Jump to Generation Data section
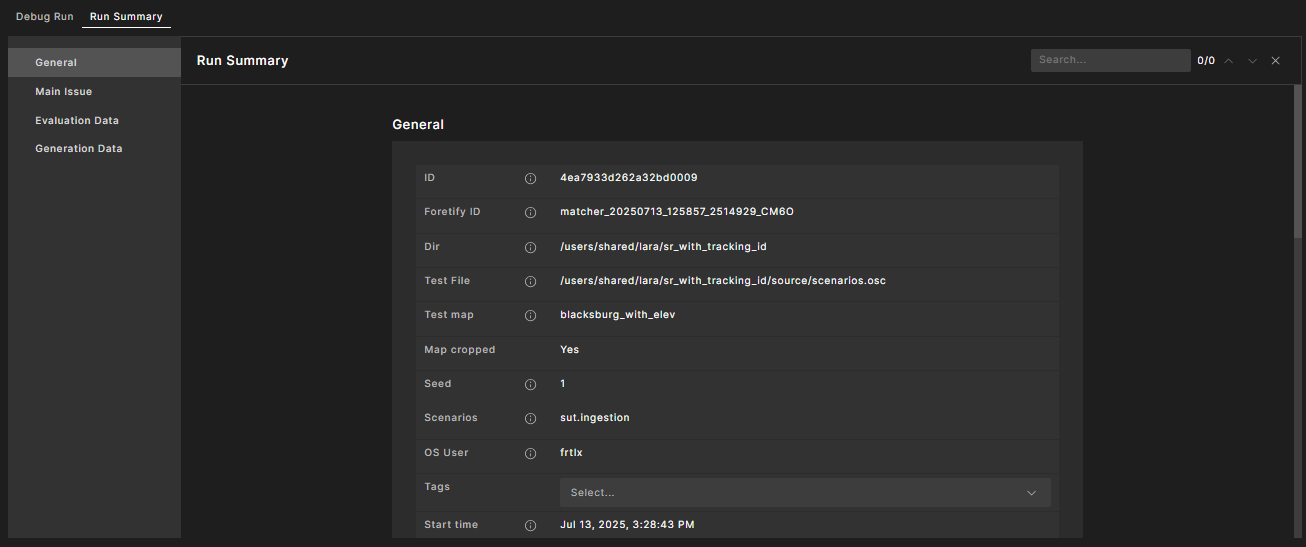Image resolution: width=1306 pixels, height=547 pixels. point(79,149)
